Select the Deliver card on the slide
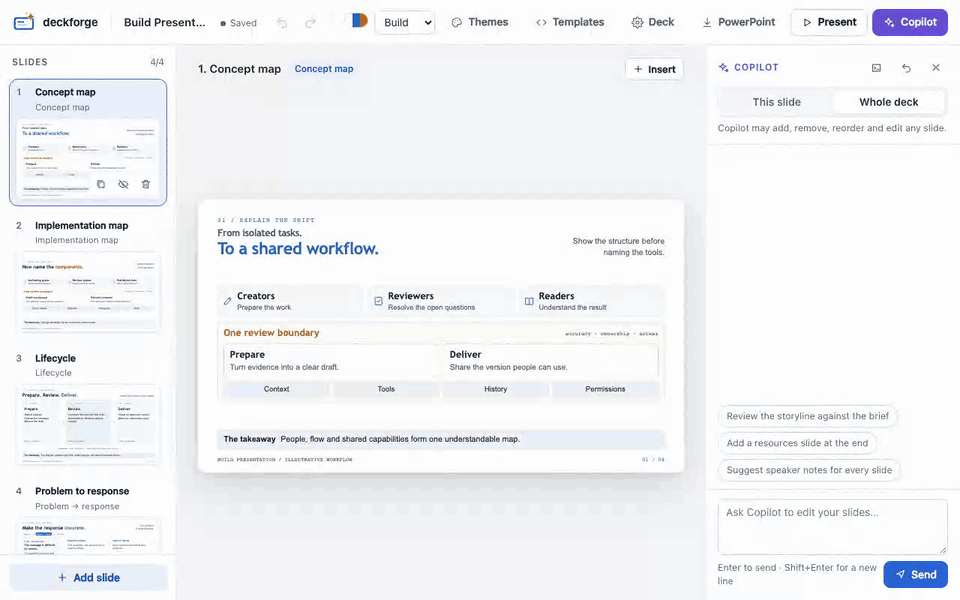The image size is (960, 600). [x=550, y=361]
